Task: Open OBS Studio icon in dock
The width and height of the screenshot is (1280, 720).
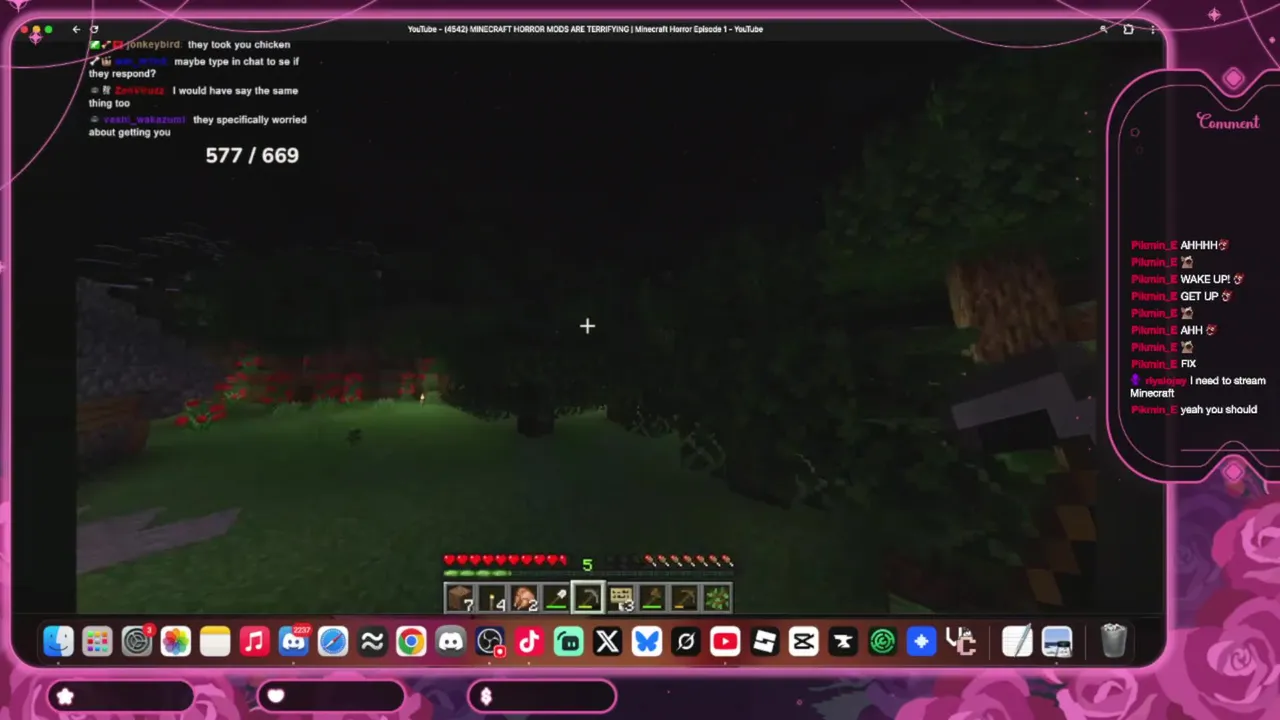Action: pos(490,641)
